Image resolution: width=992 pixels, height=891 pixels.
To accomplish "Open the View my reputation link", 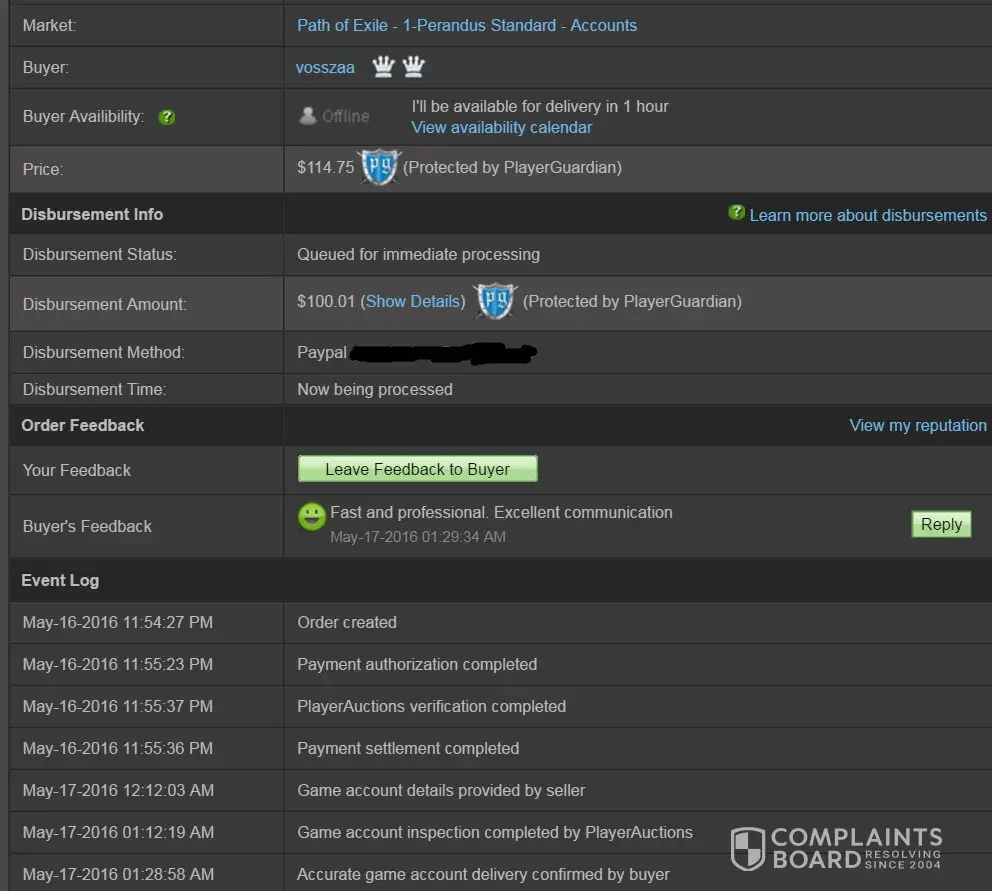I will click(x=917, y=425).
